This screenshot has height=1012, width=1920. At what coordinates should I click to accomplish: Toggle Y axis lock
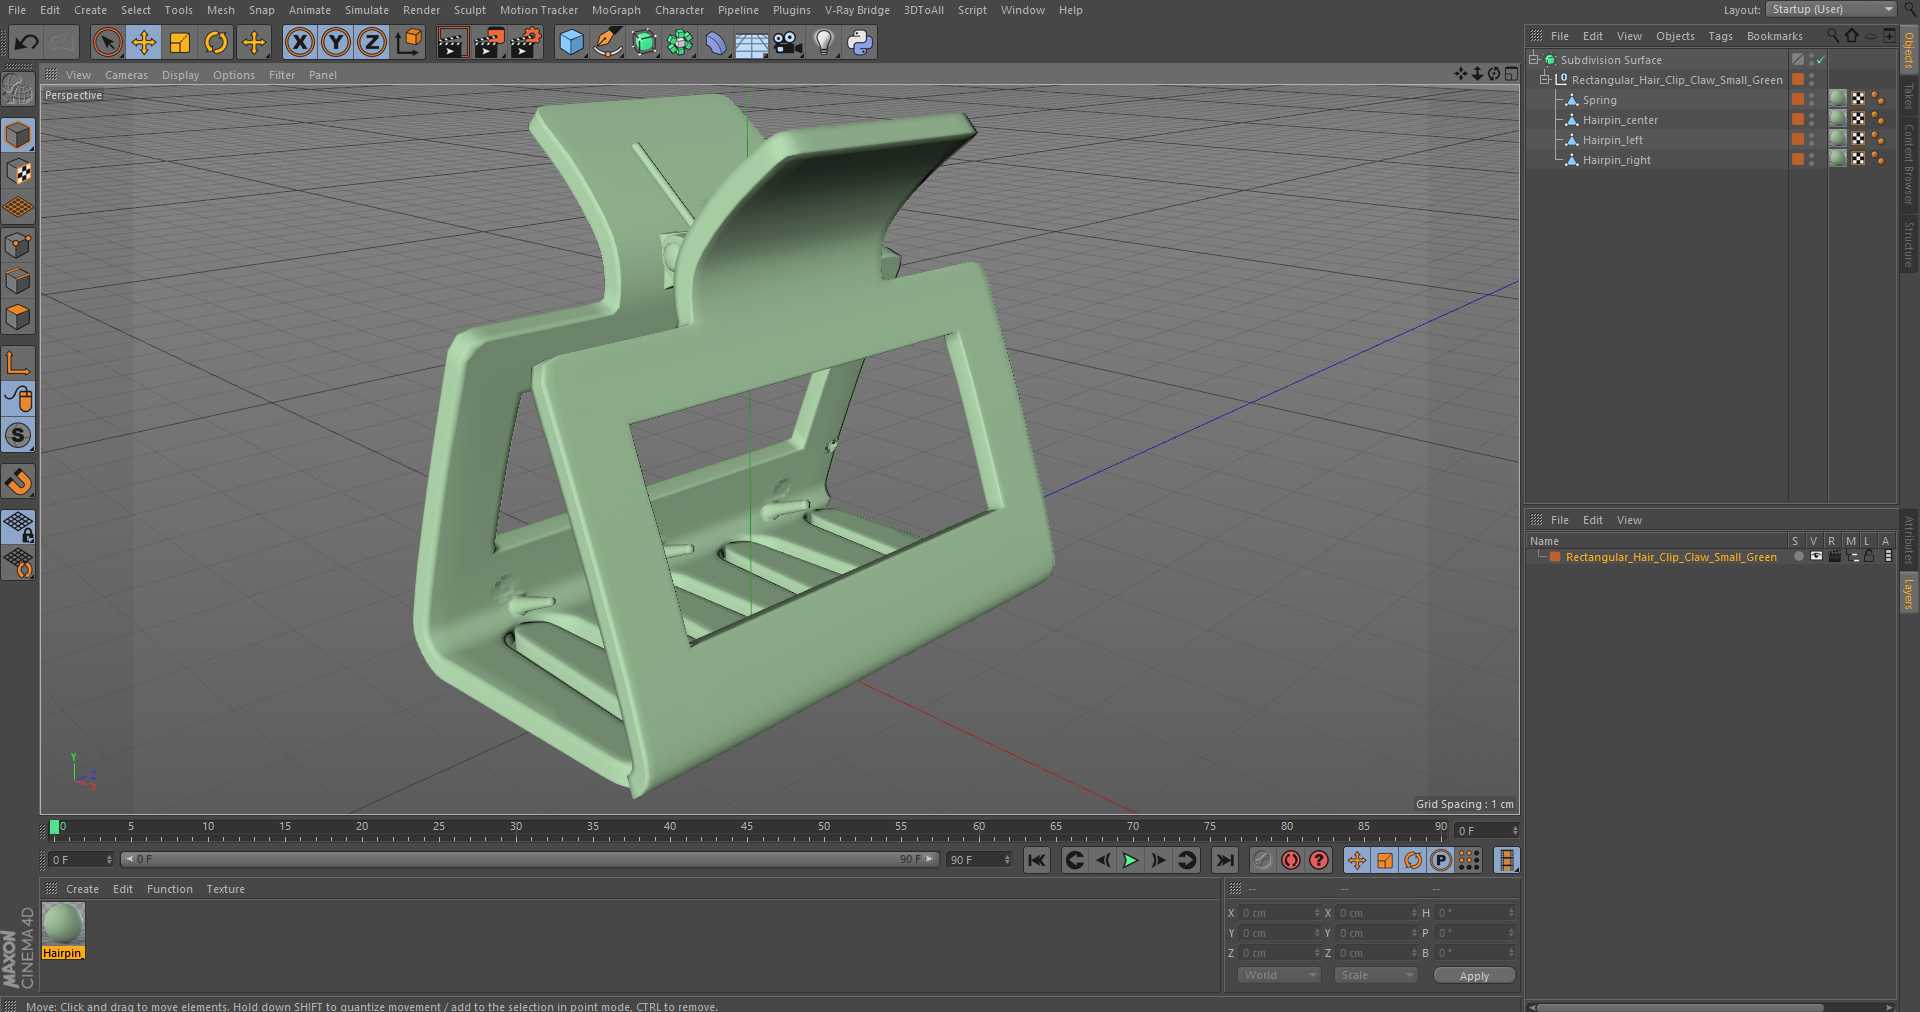coord(336,42)
